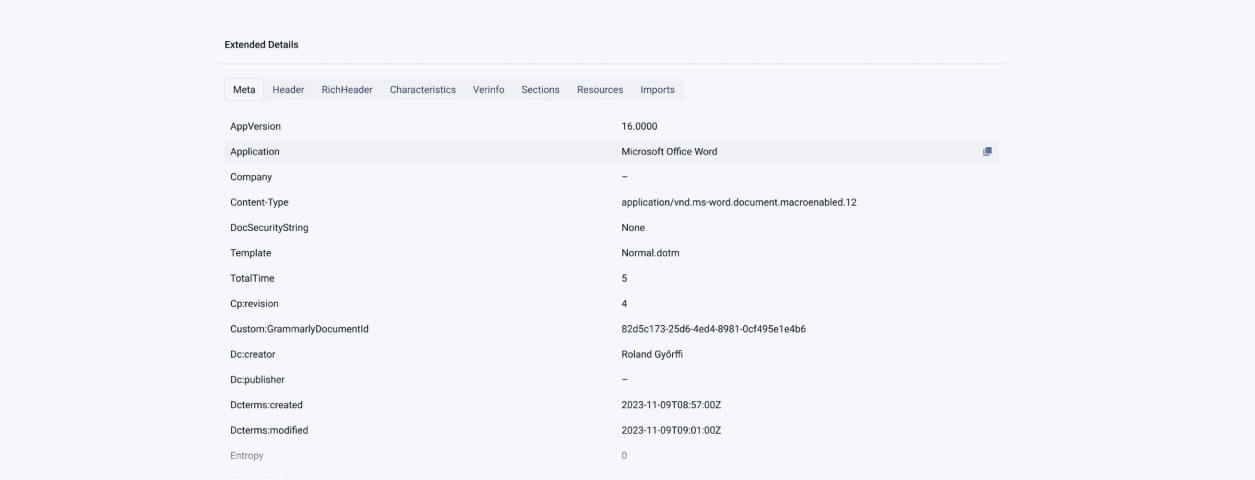Select the Dcterms:modified timestamp value
Viewport: 1255px width, 480px height.
click(671, 430)
